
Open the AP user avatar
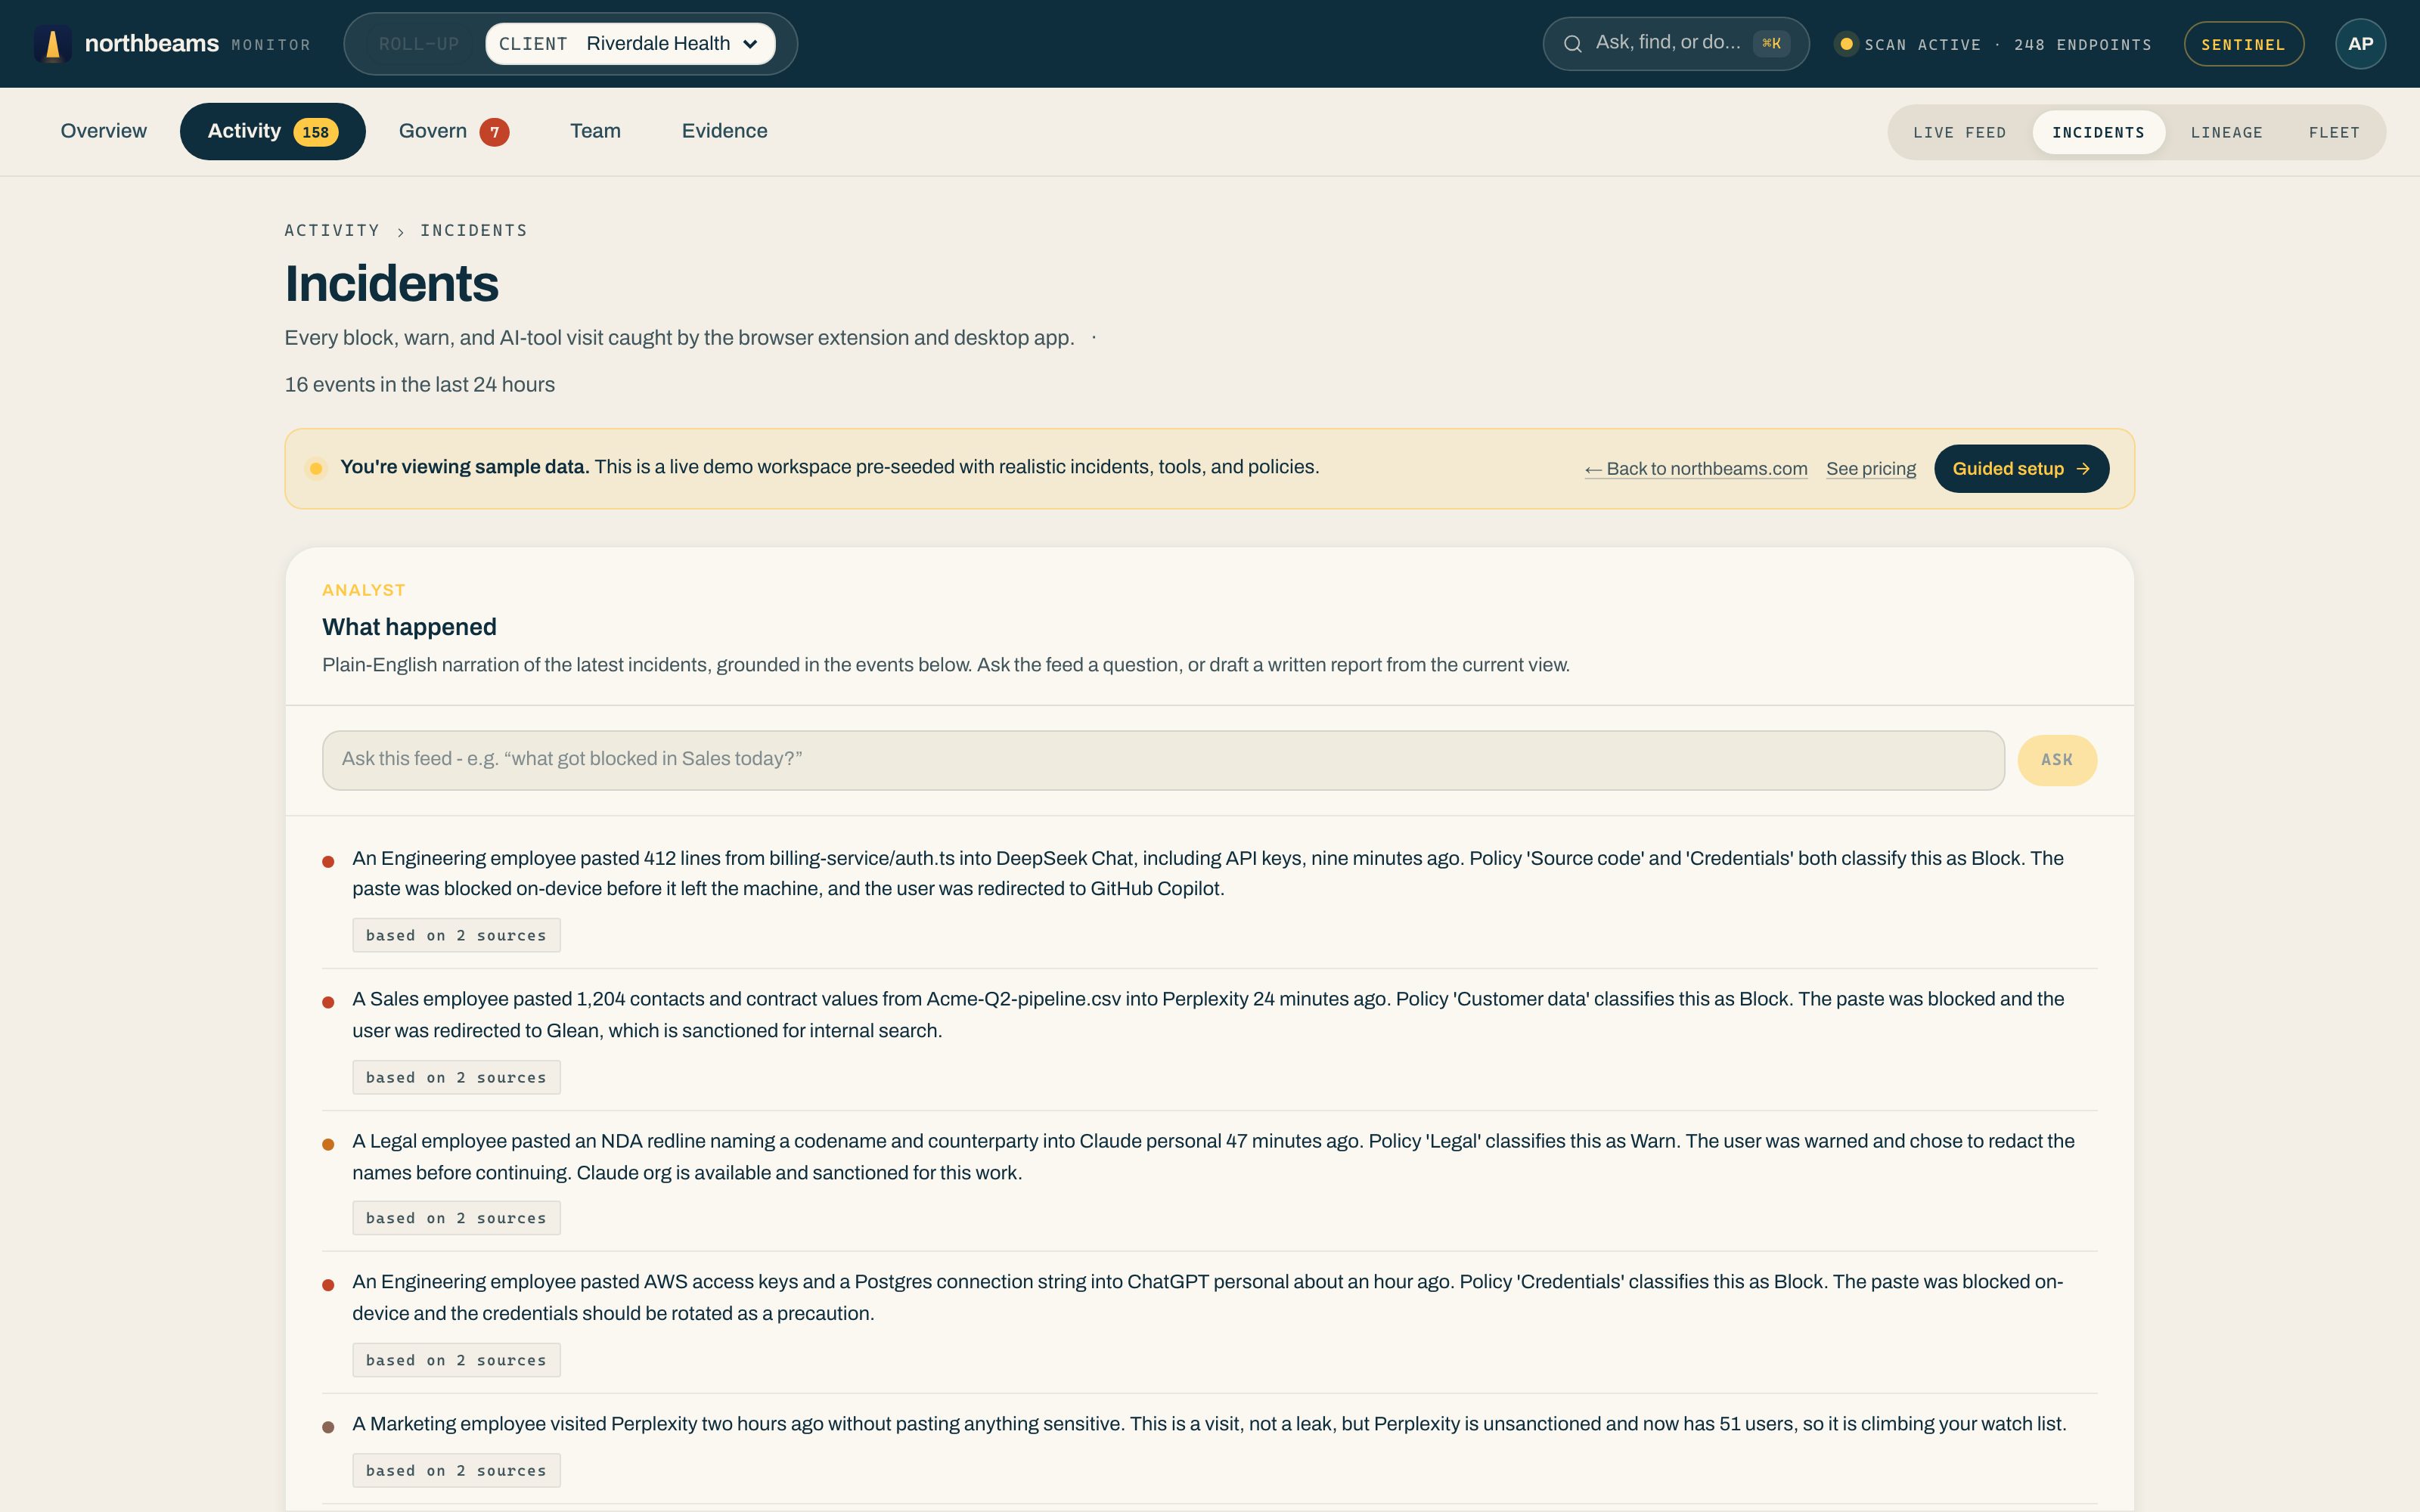(2360, 44)
